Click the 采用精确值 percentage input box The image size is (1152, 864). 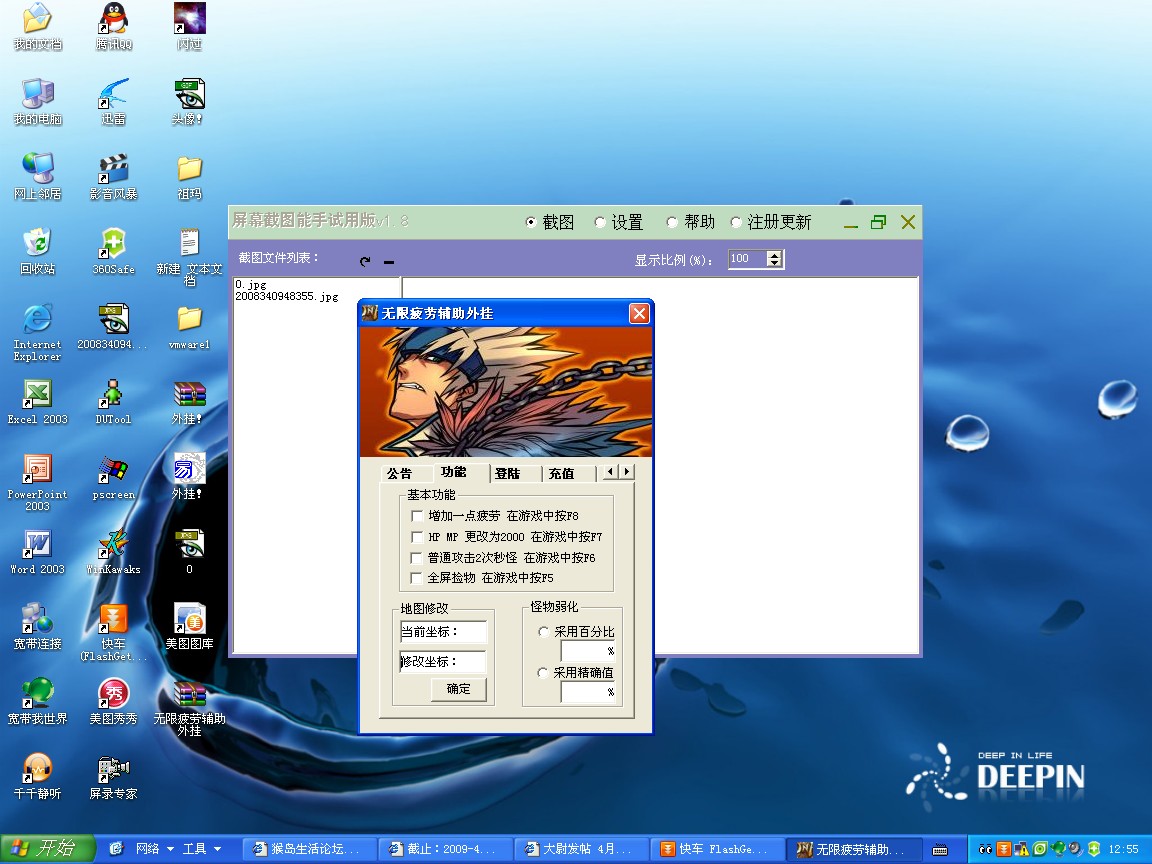(588, 692)
